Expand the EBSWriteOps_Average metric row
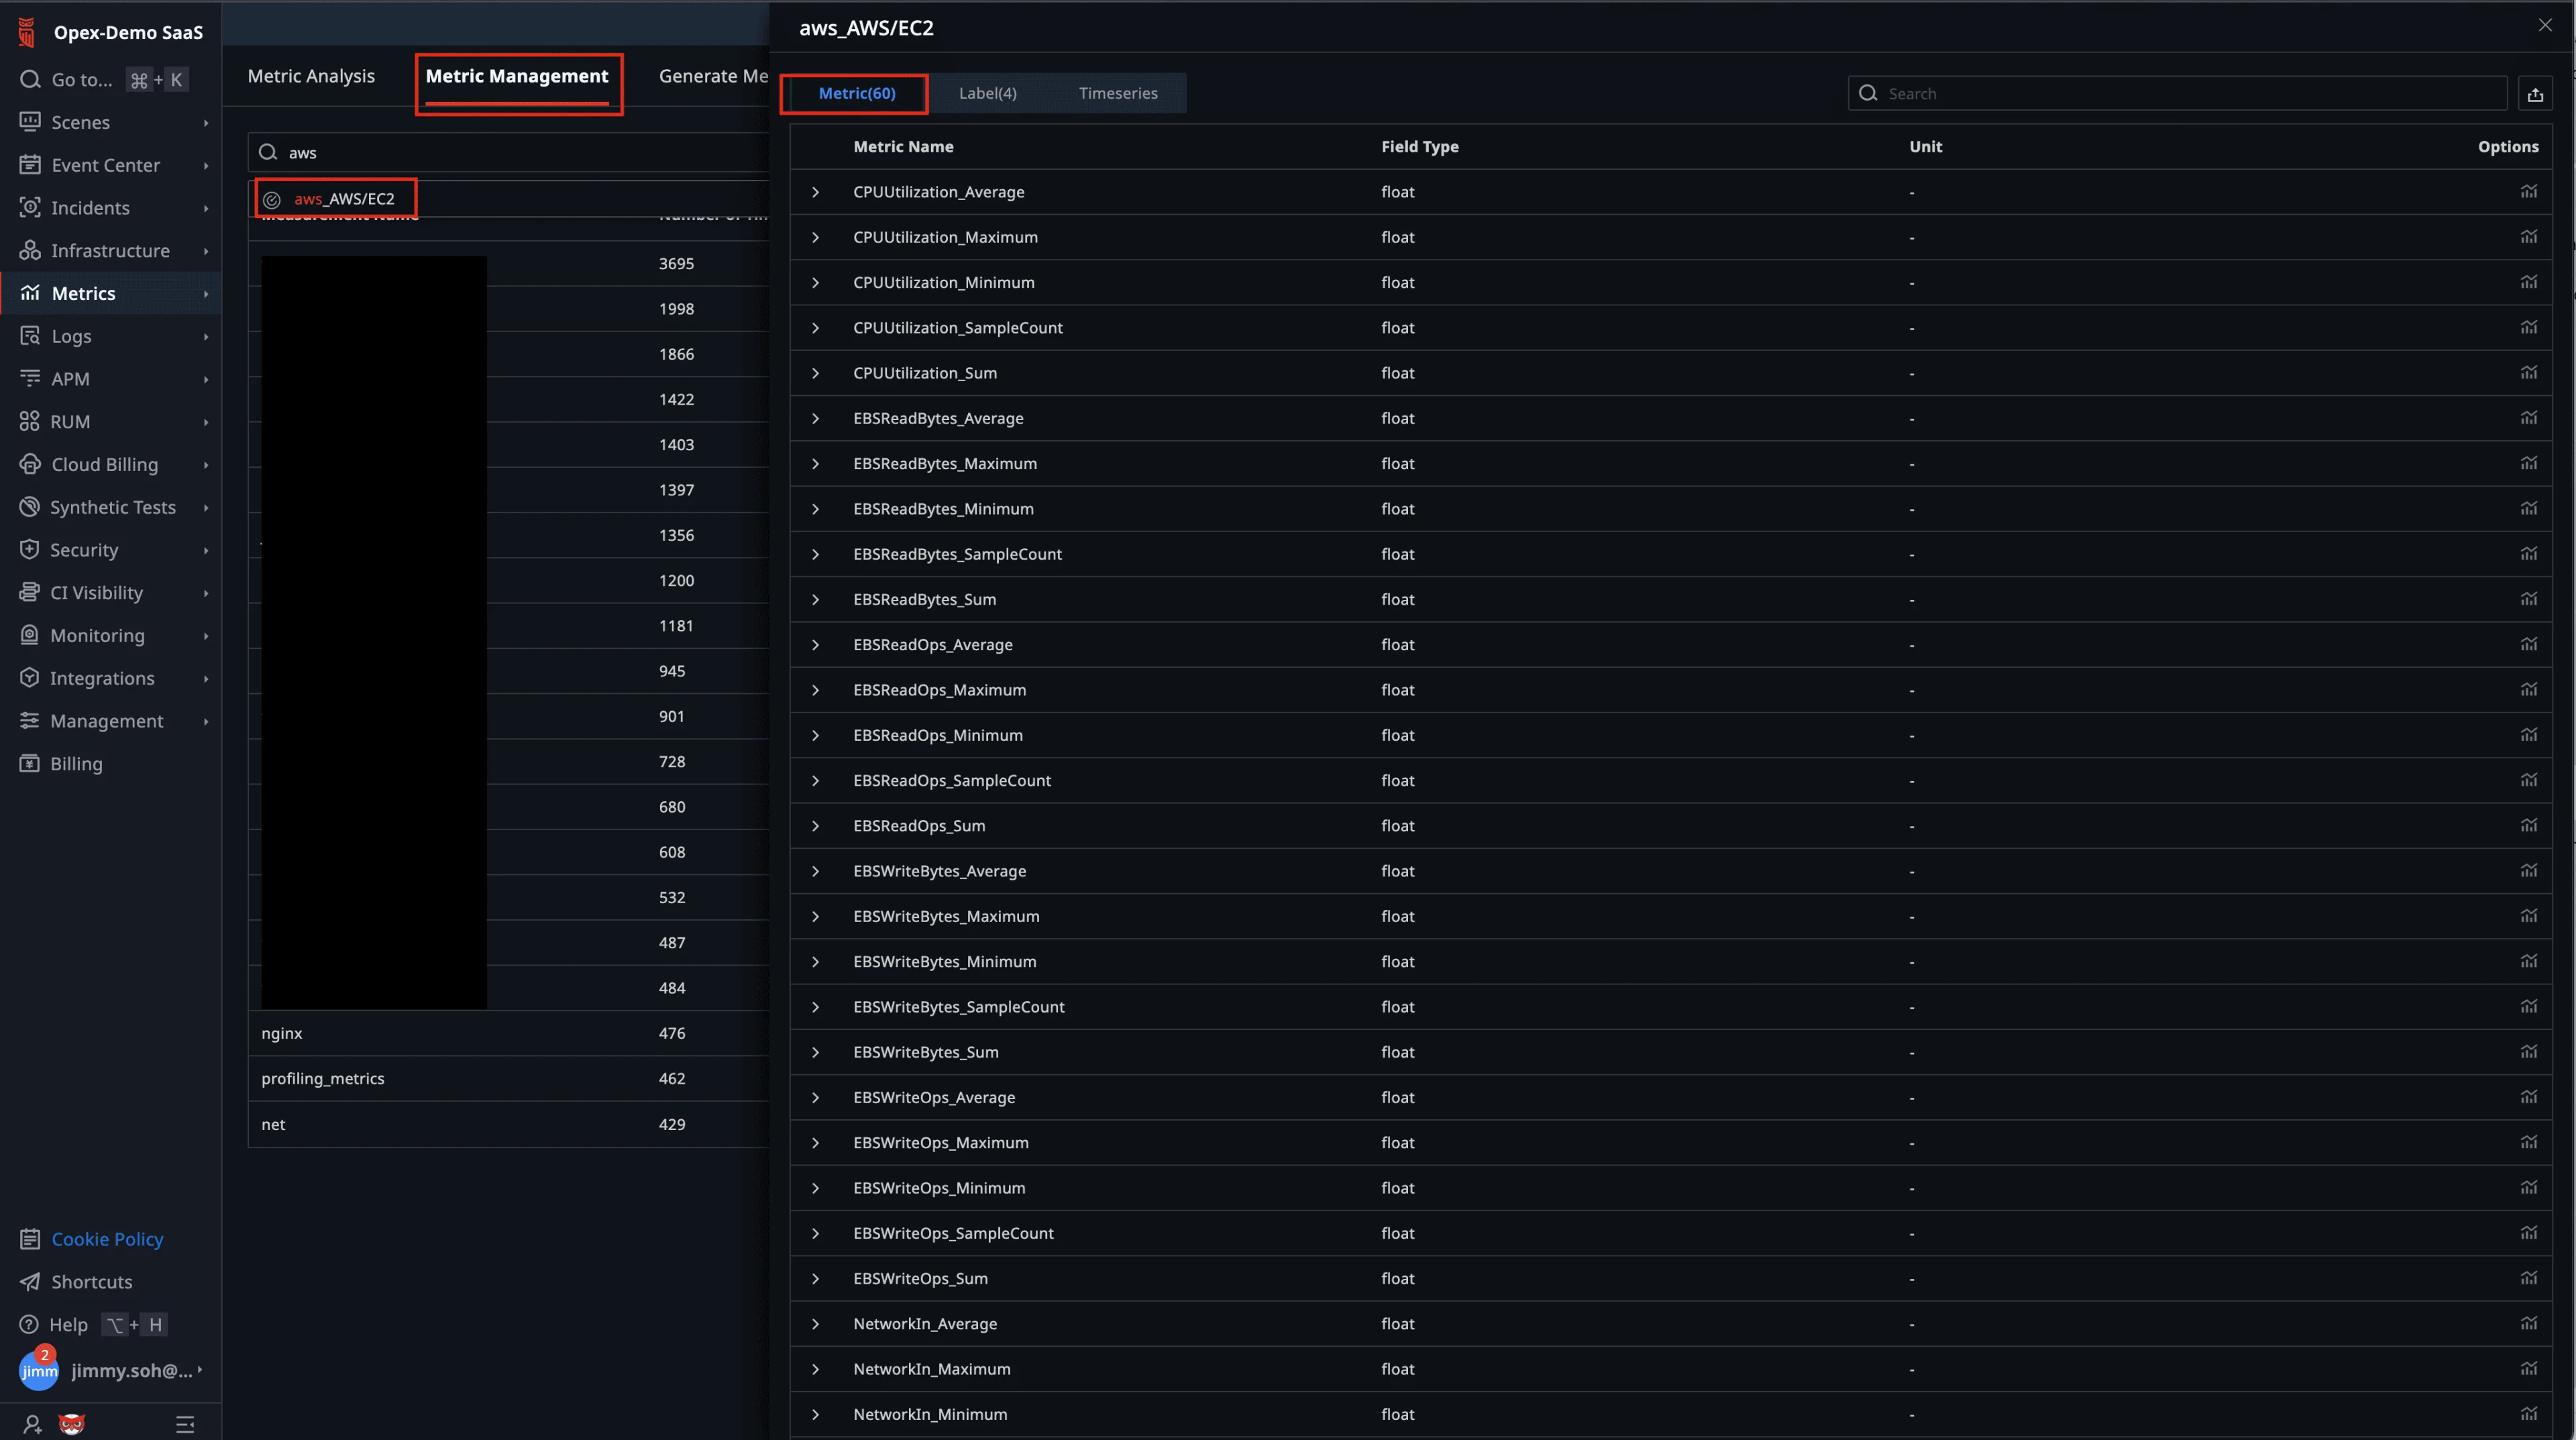The image size is (2576, 1440). tap(815, 1097)
